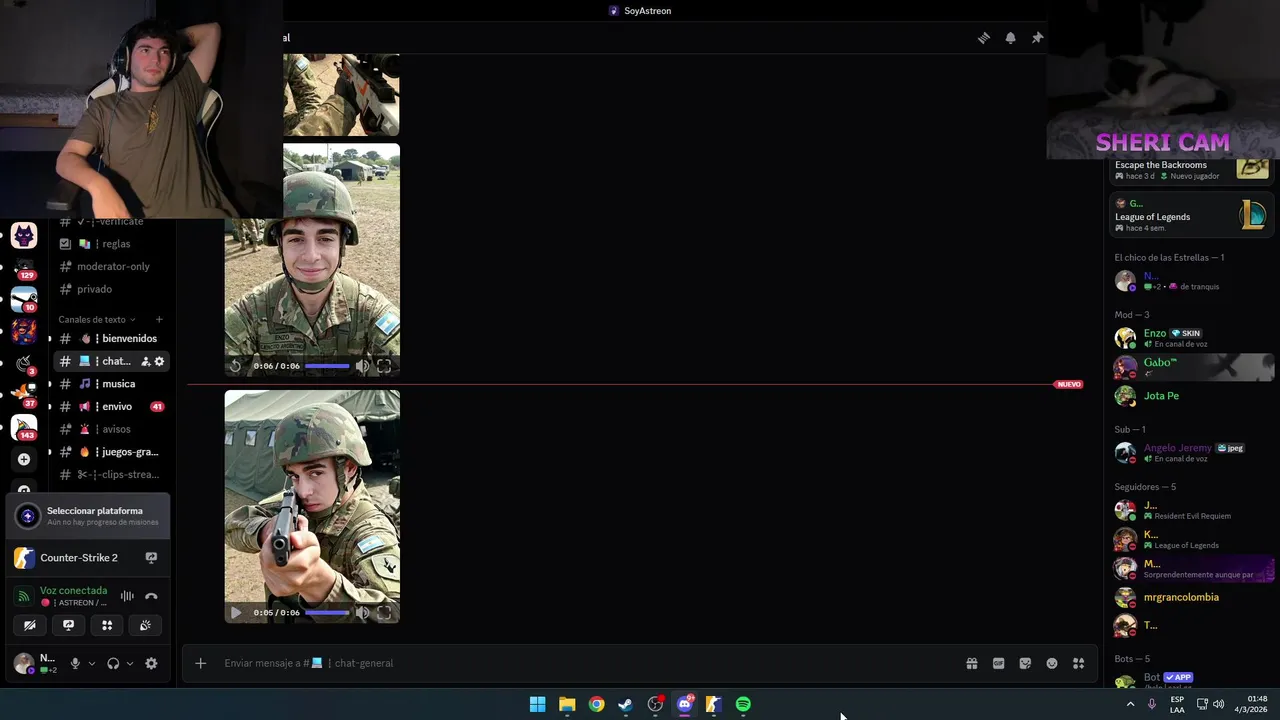Screen dimensions: 1280x720
Task: Seek lower video progress bar
Action: 327,613
